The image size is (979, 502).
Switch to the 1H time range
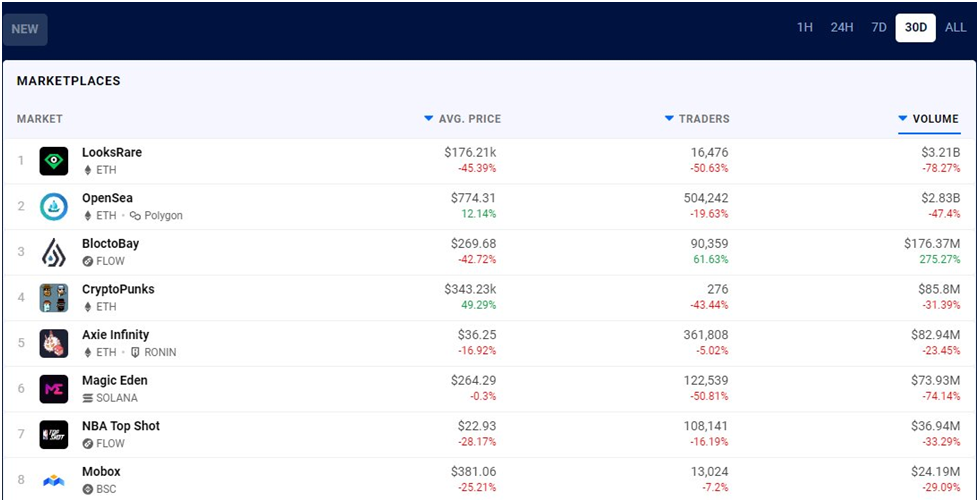point(805,28)
